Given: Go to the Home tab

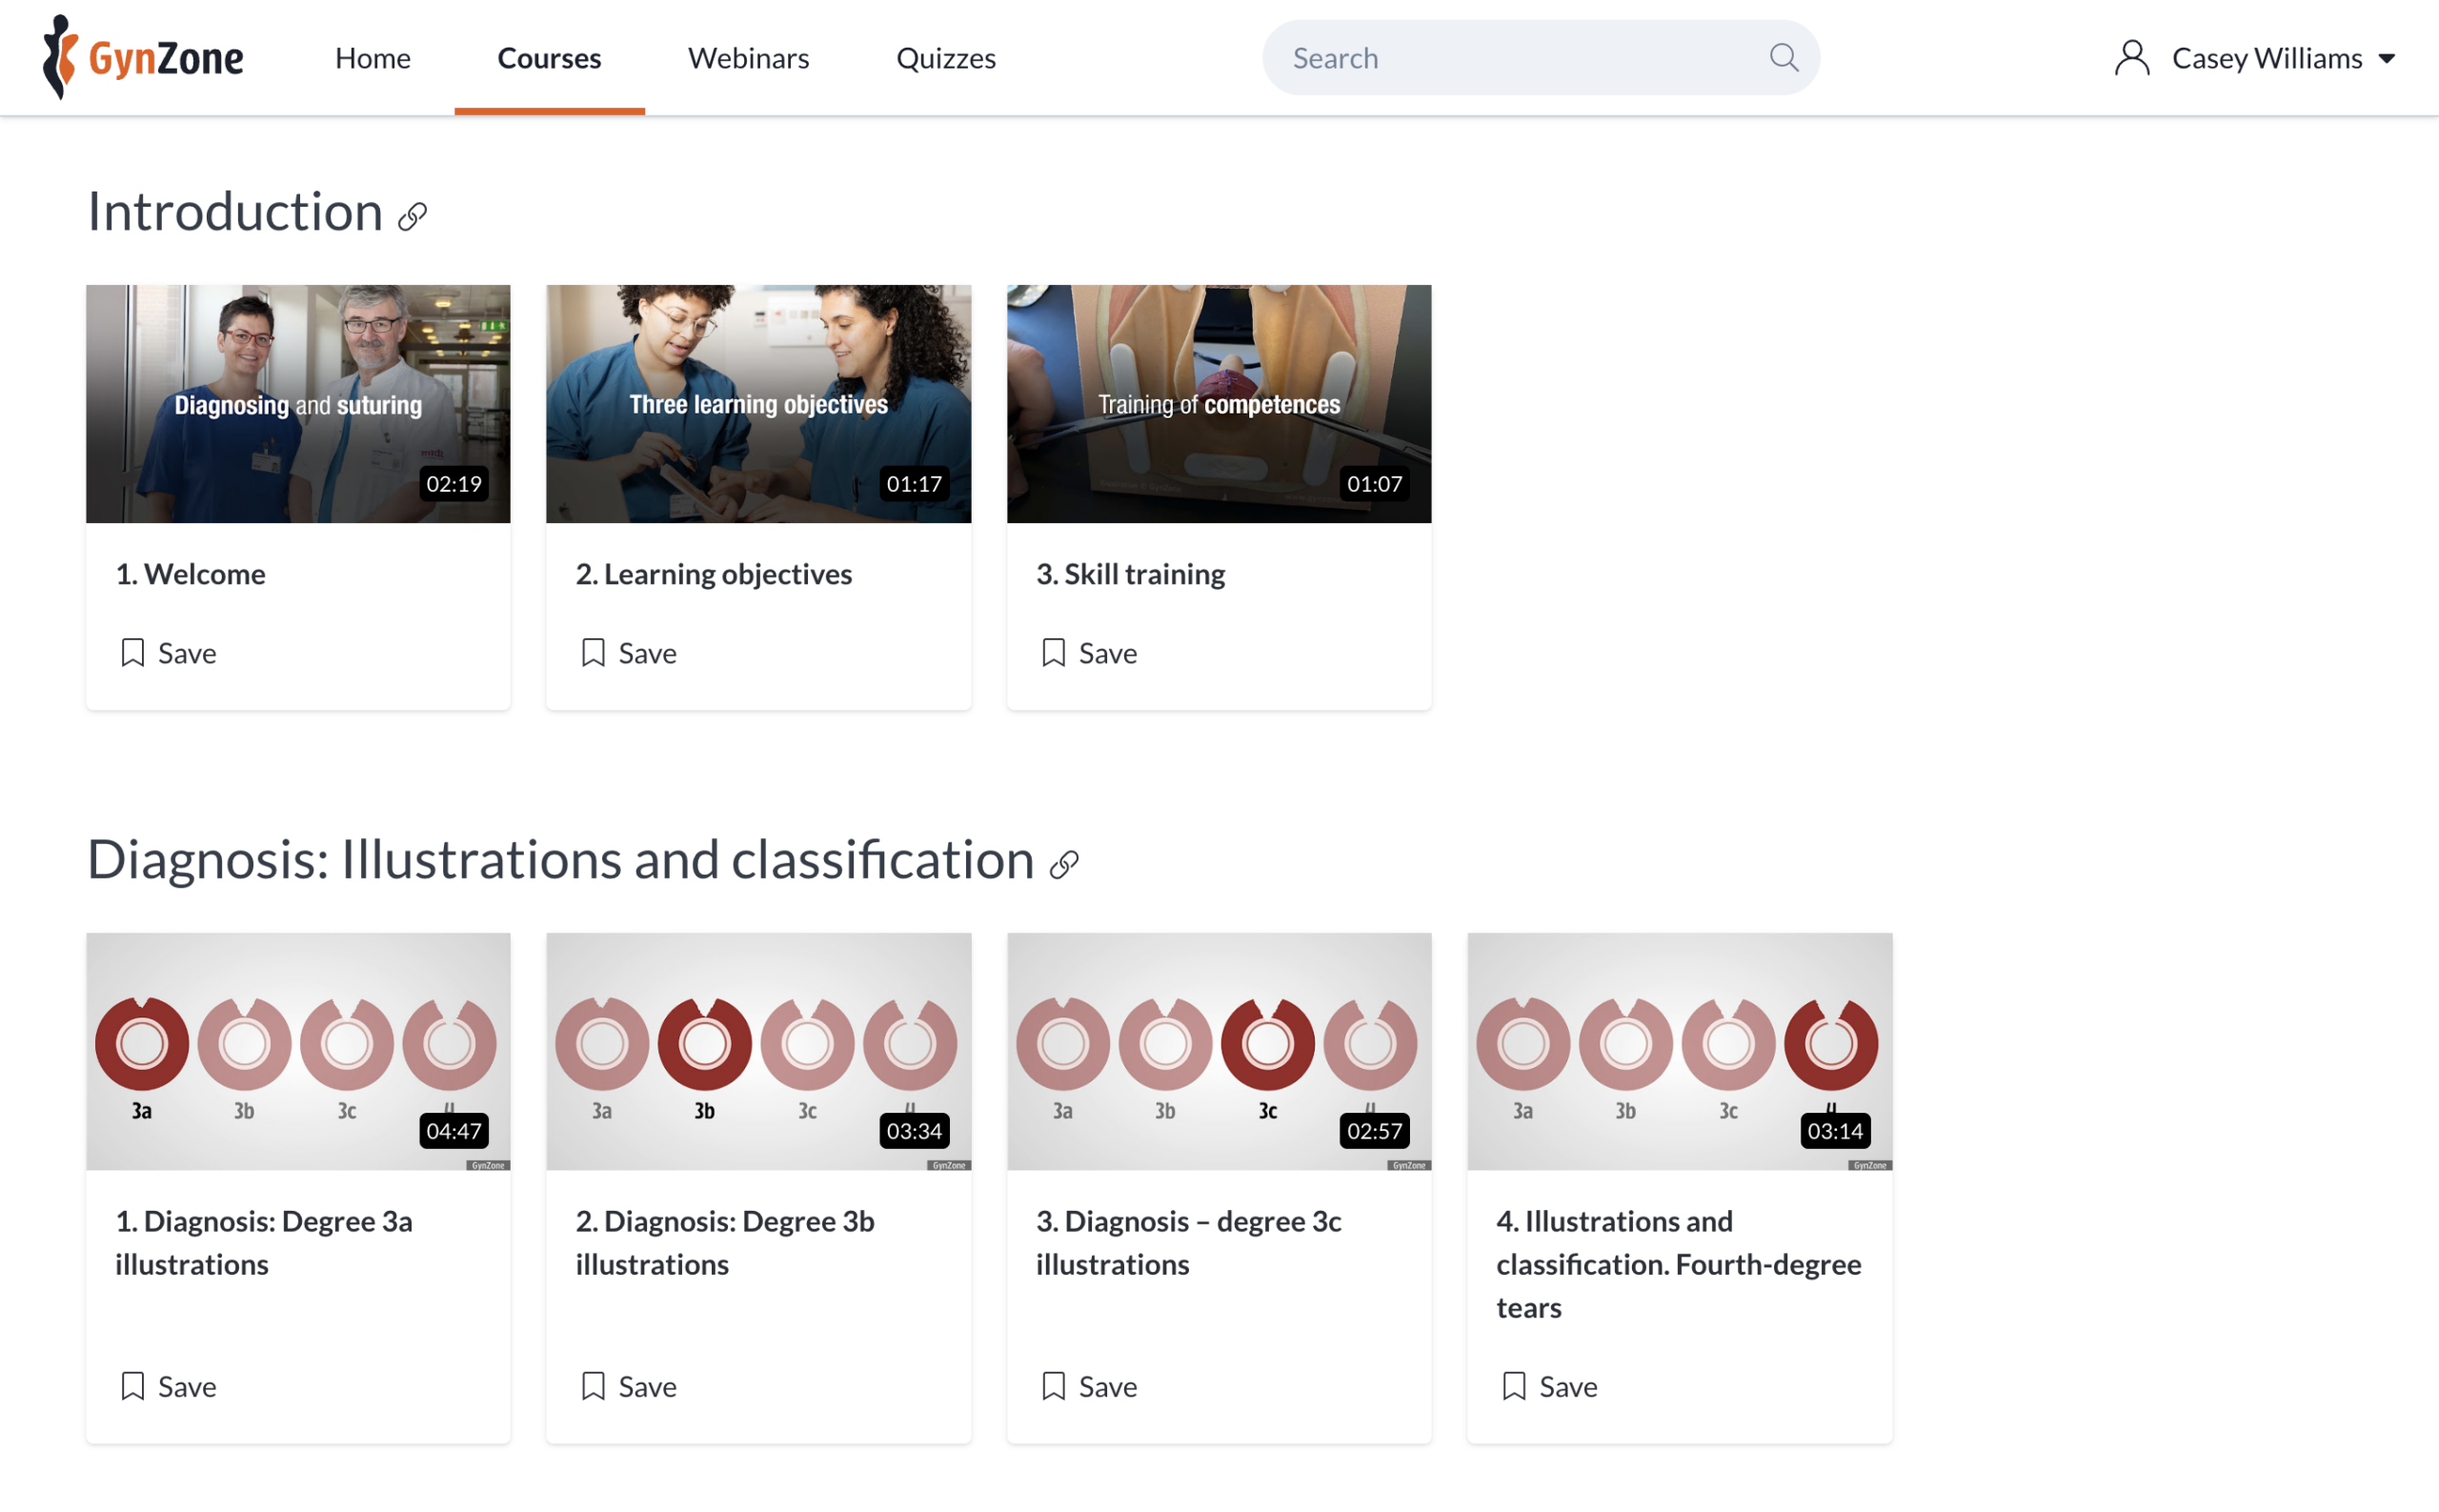Looking at the screenshot, I should (x=372, y=57).
